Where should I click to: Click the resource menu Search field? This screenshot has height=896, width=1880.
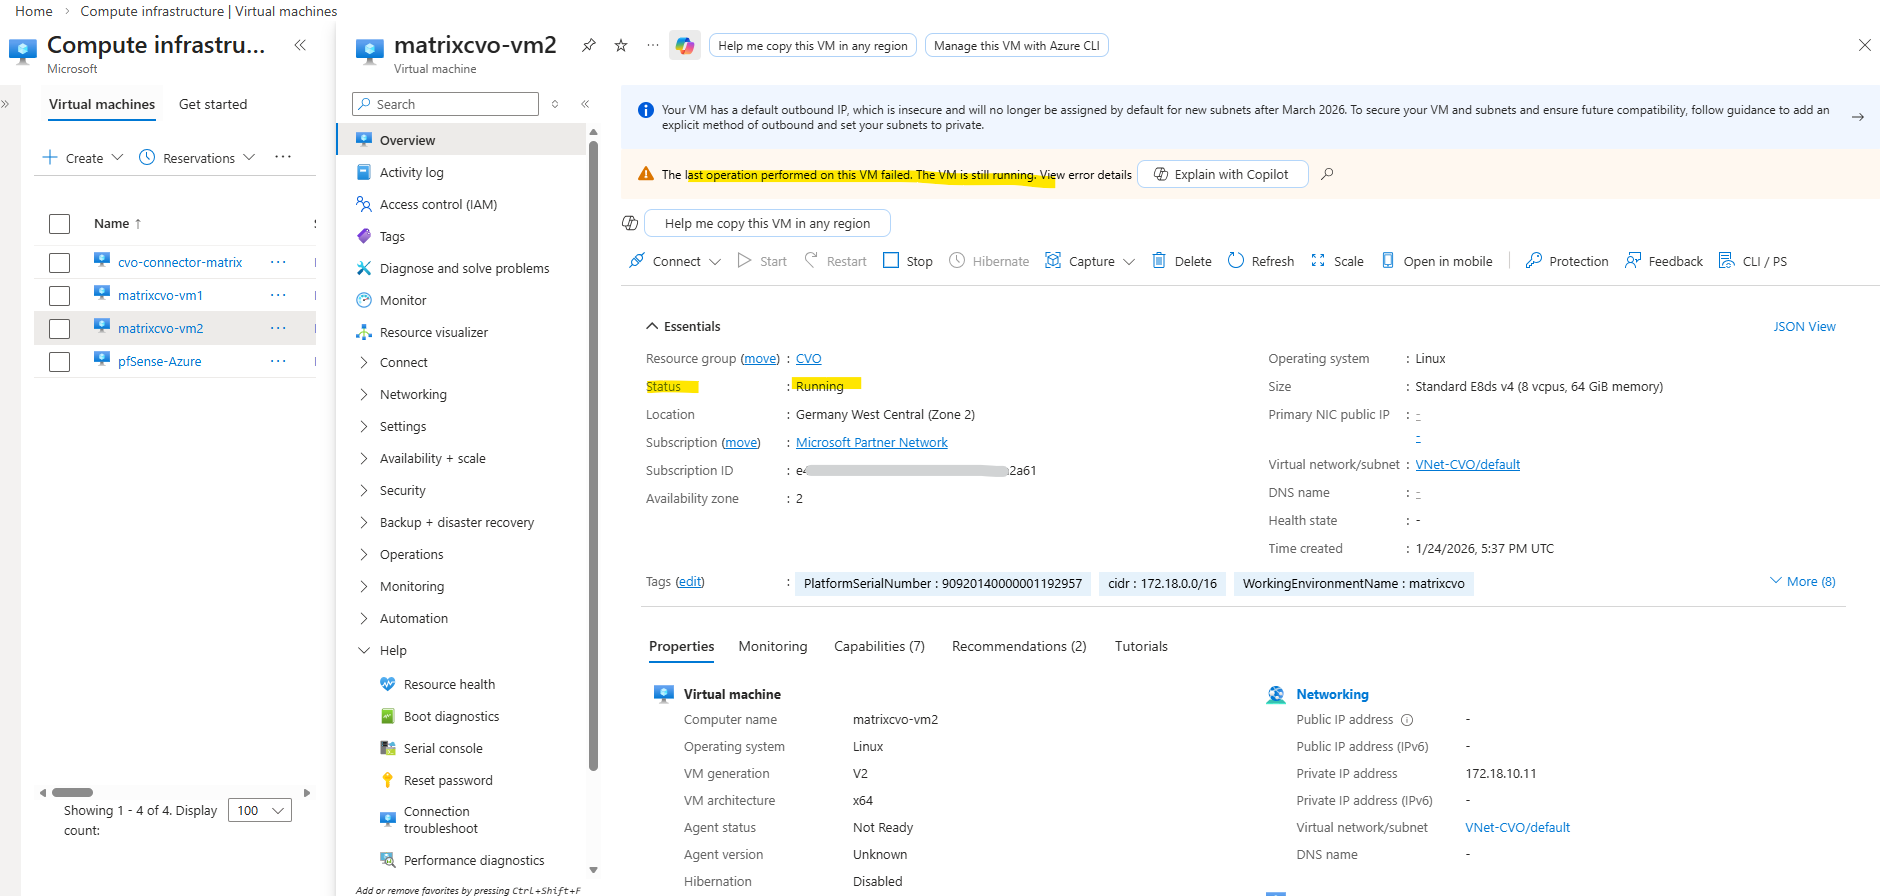pyautogui.click(x=446, y=104)
